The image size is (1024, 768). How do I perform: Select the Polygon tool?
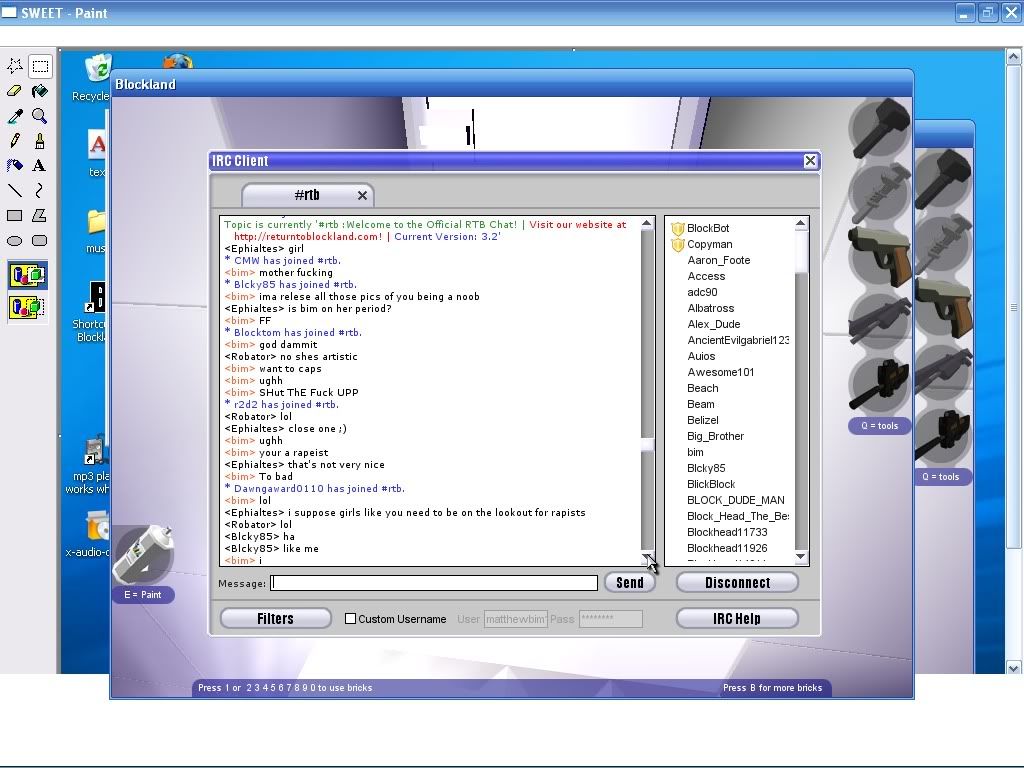click(40, 216)
